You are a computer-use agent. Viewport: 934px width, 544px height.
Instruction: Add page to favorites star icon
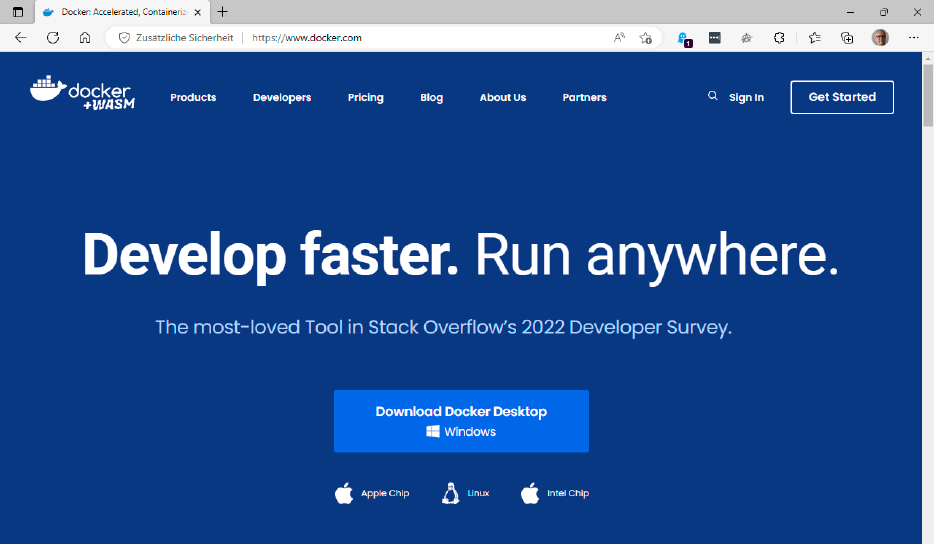point(646,38)
